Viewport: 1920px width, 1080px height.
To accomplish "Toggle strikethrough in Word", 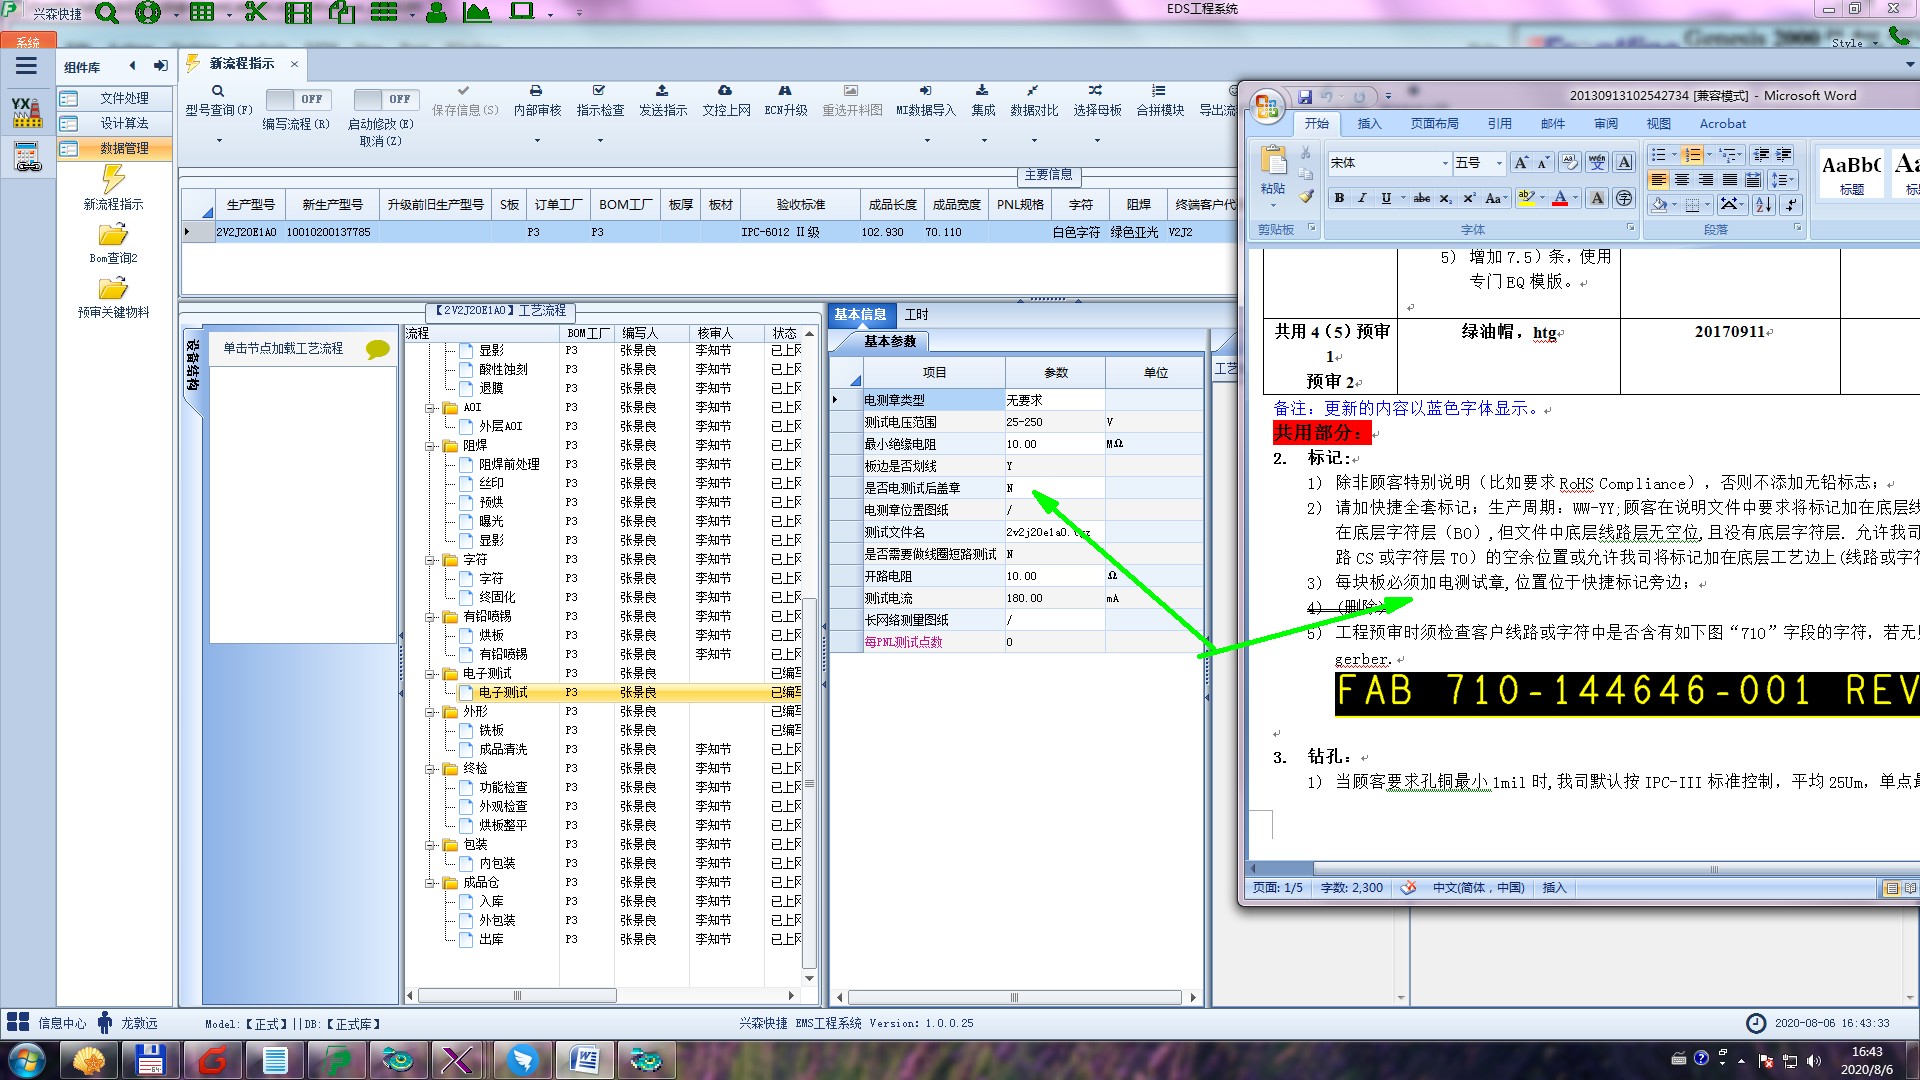I will pos(1422,198).
